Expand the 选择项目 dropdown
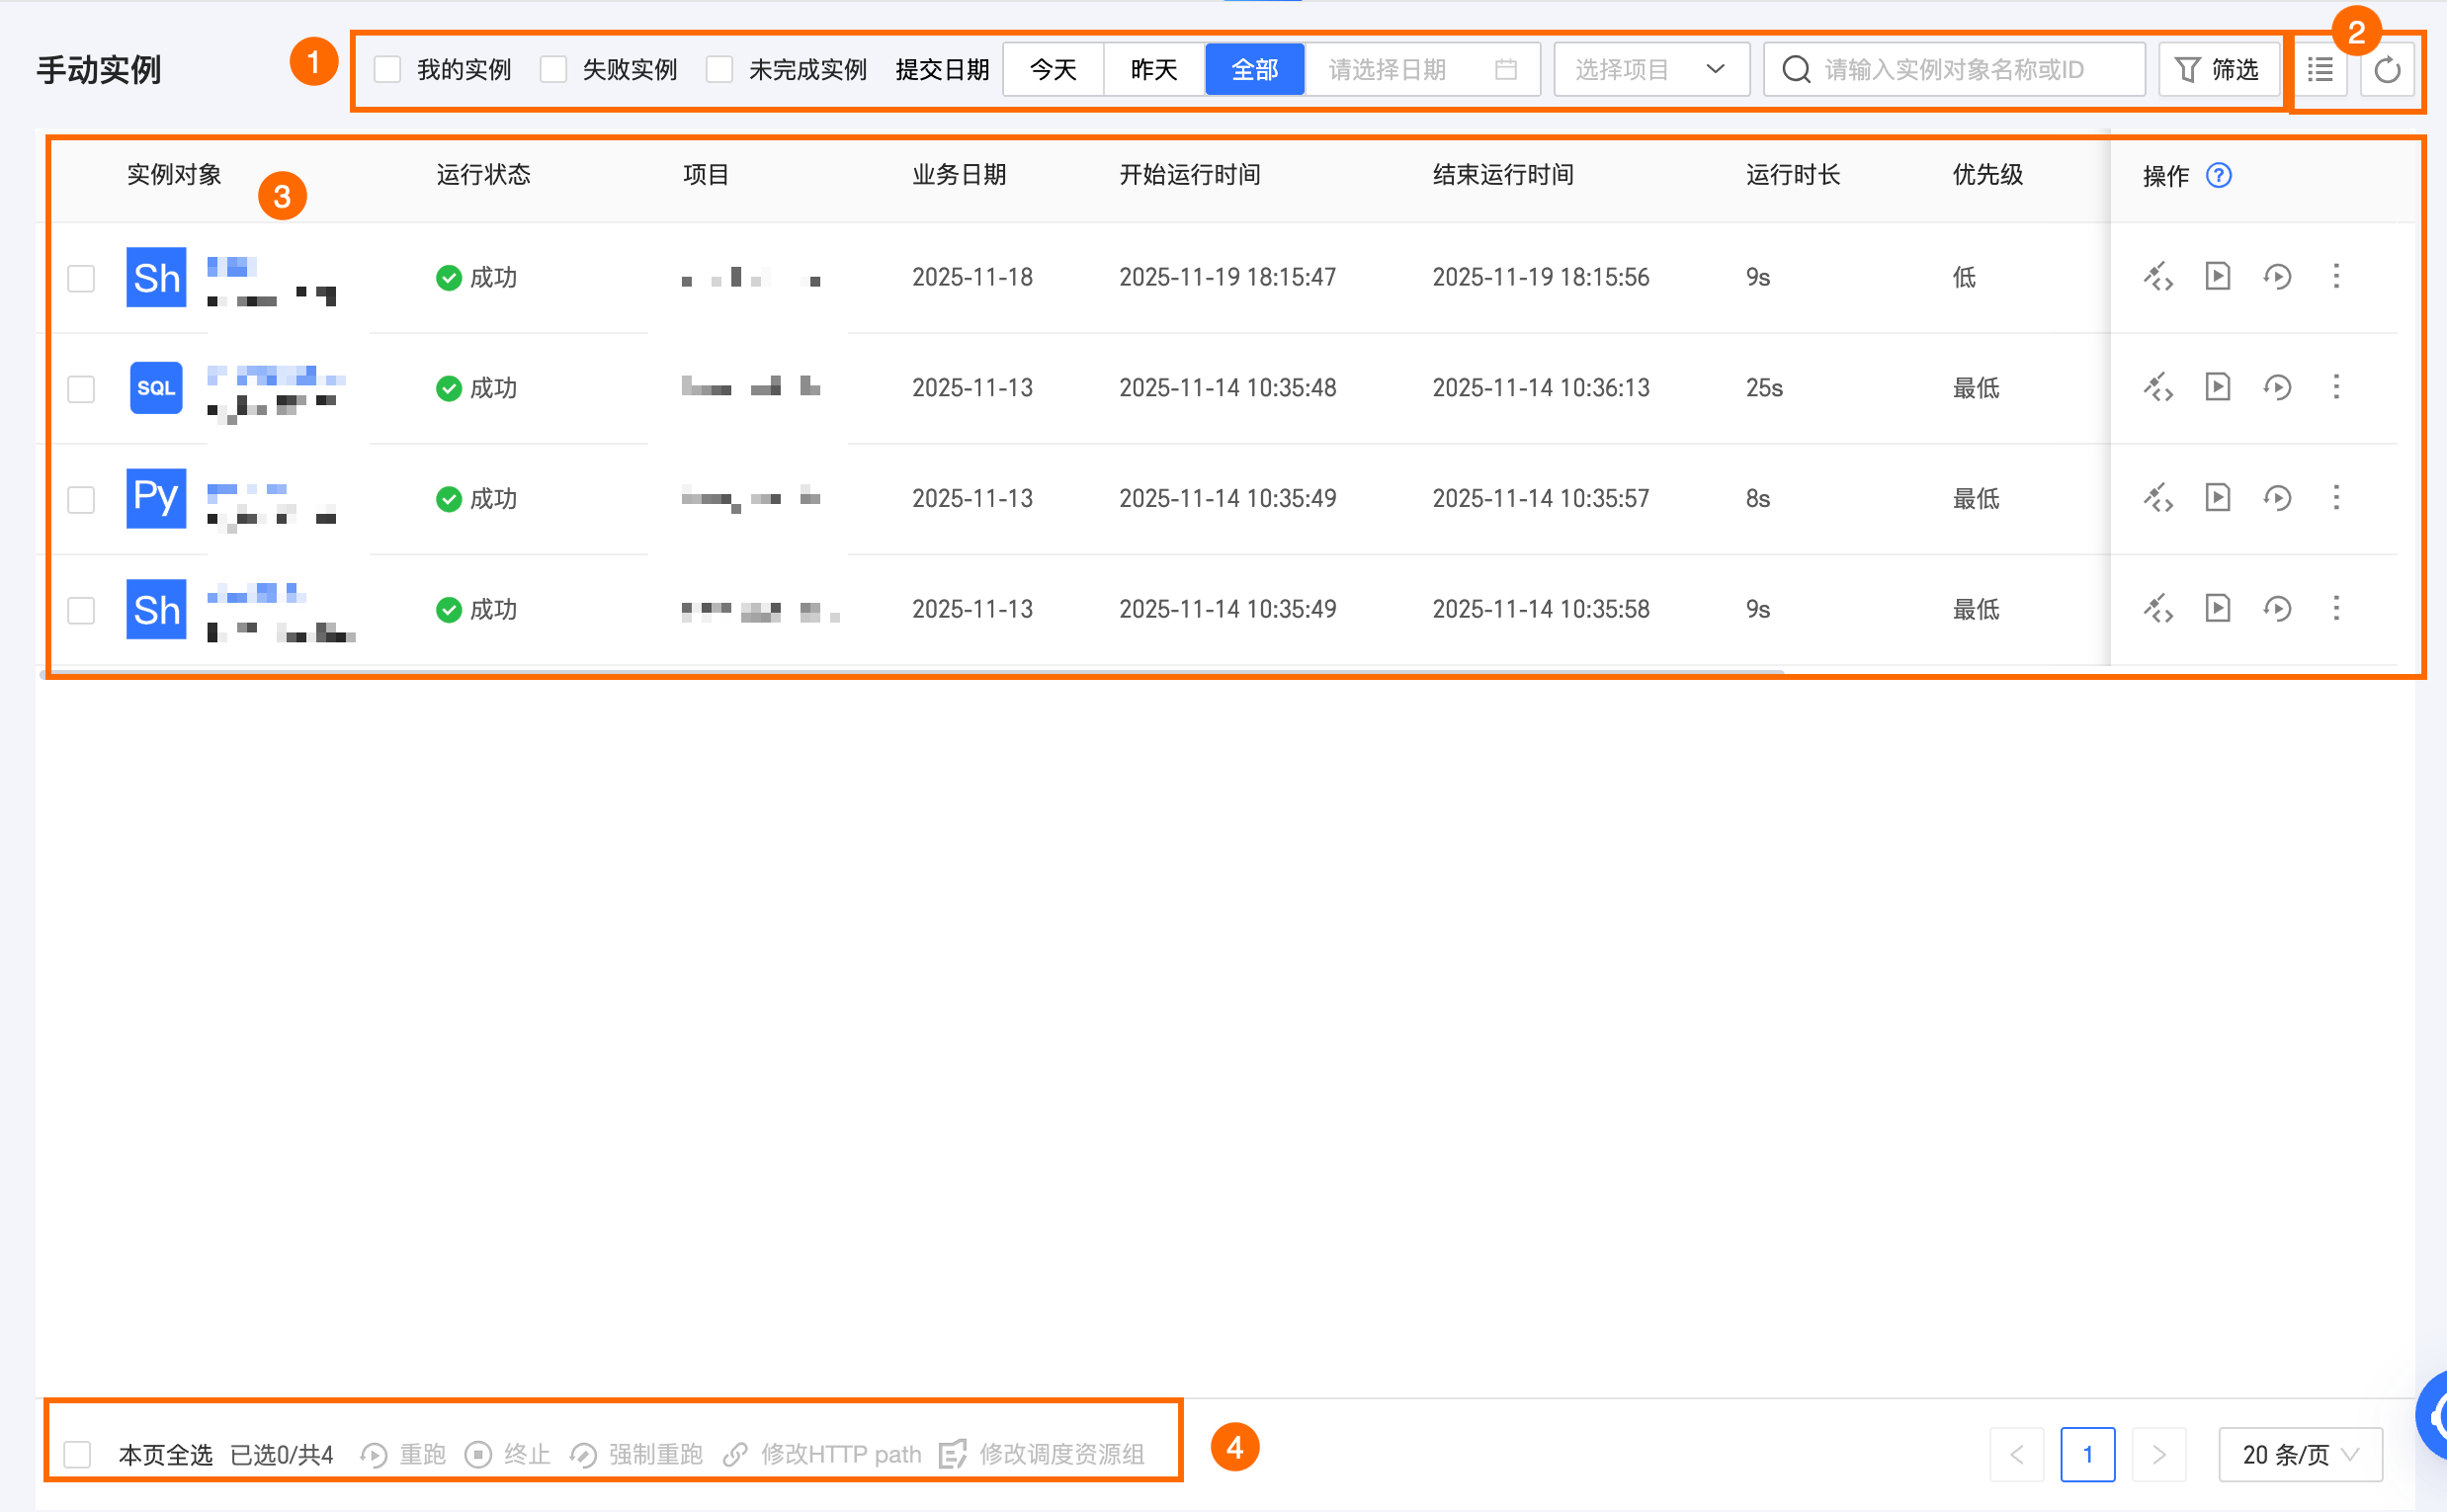The height and width of the screenshot is (1512, 2447). click(x=1650, y=70)
